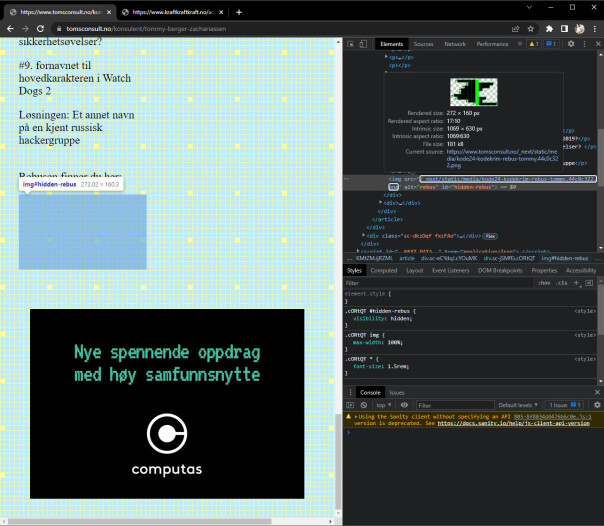Expand the collapsed div node below img
Image resolution: width=604 pixels, height=526 pixels.
tap(380, 202)
